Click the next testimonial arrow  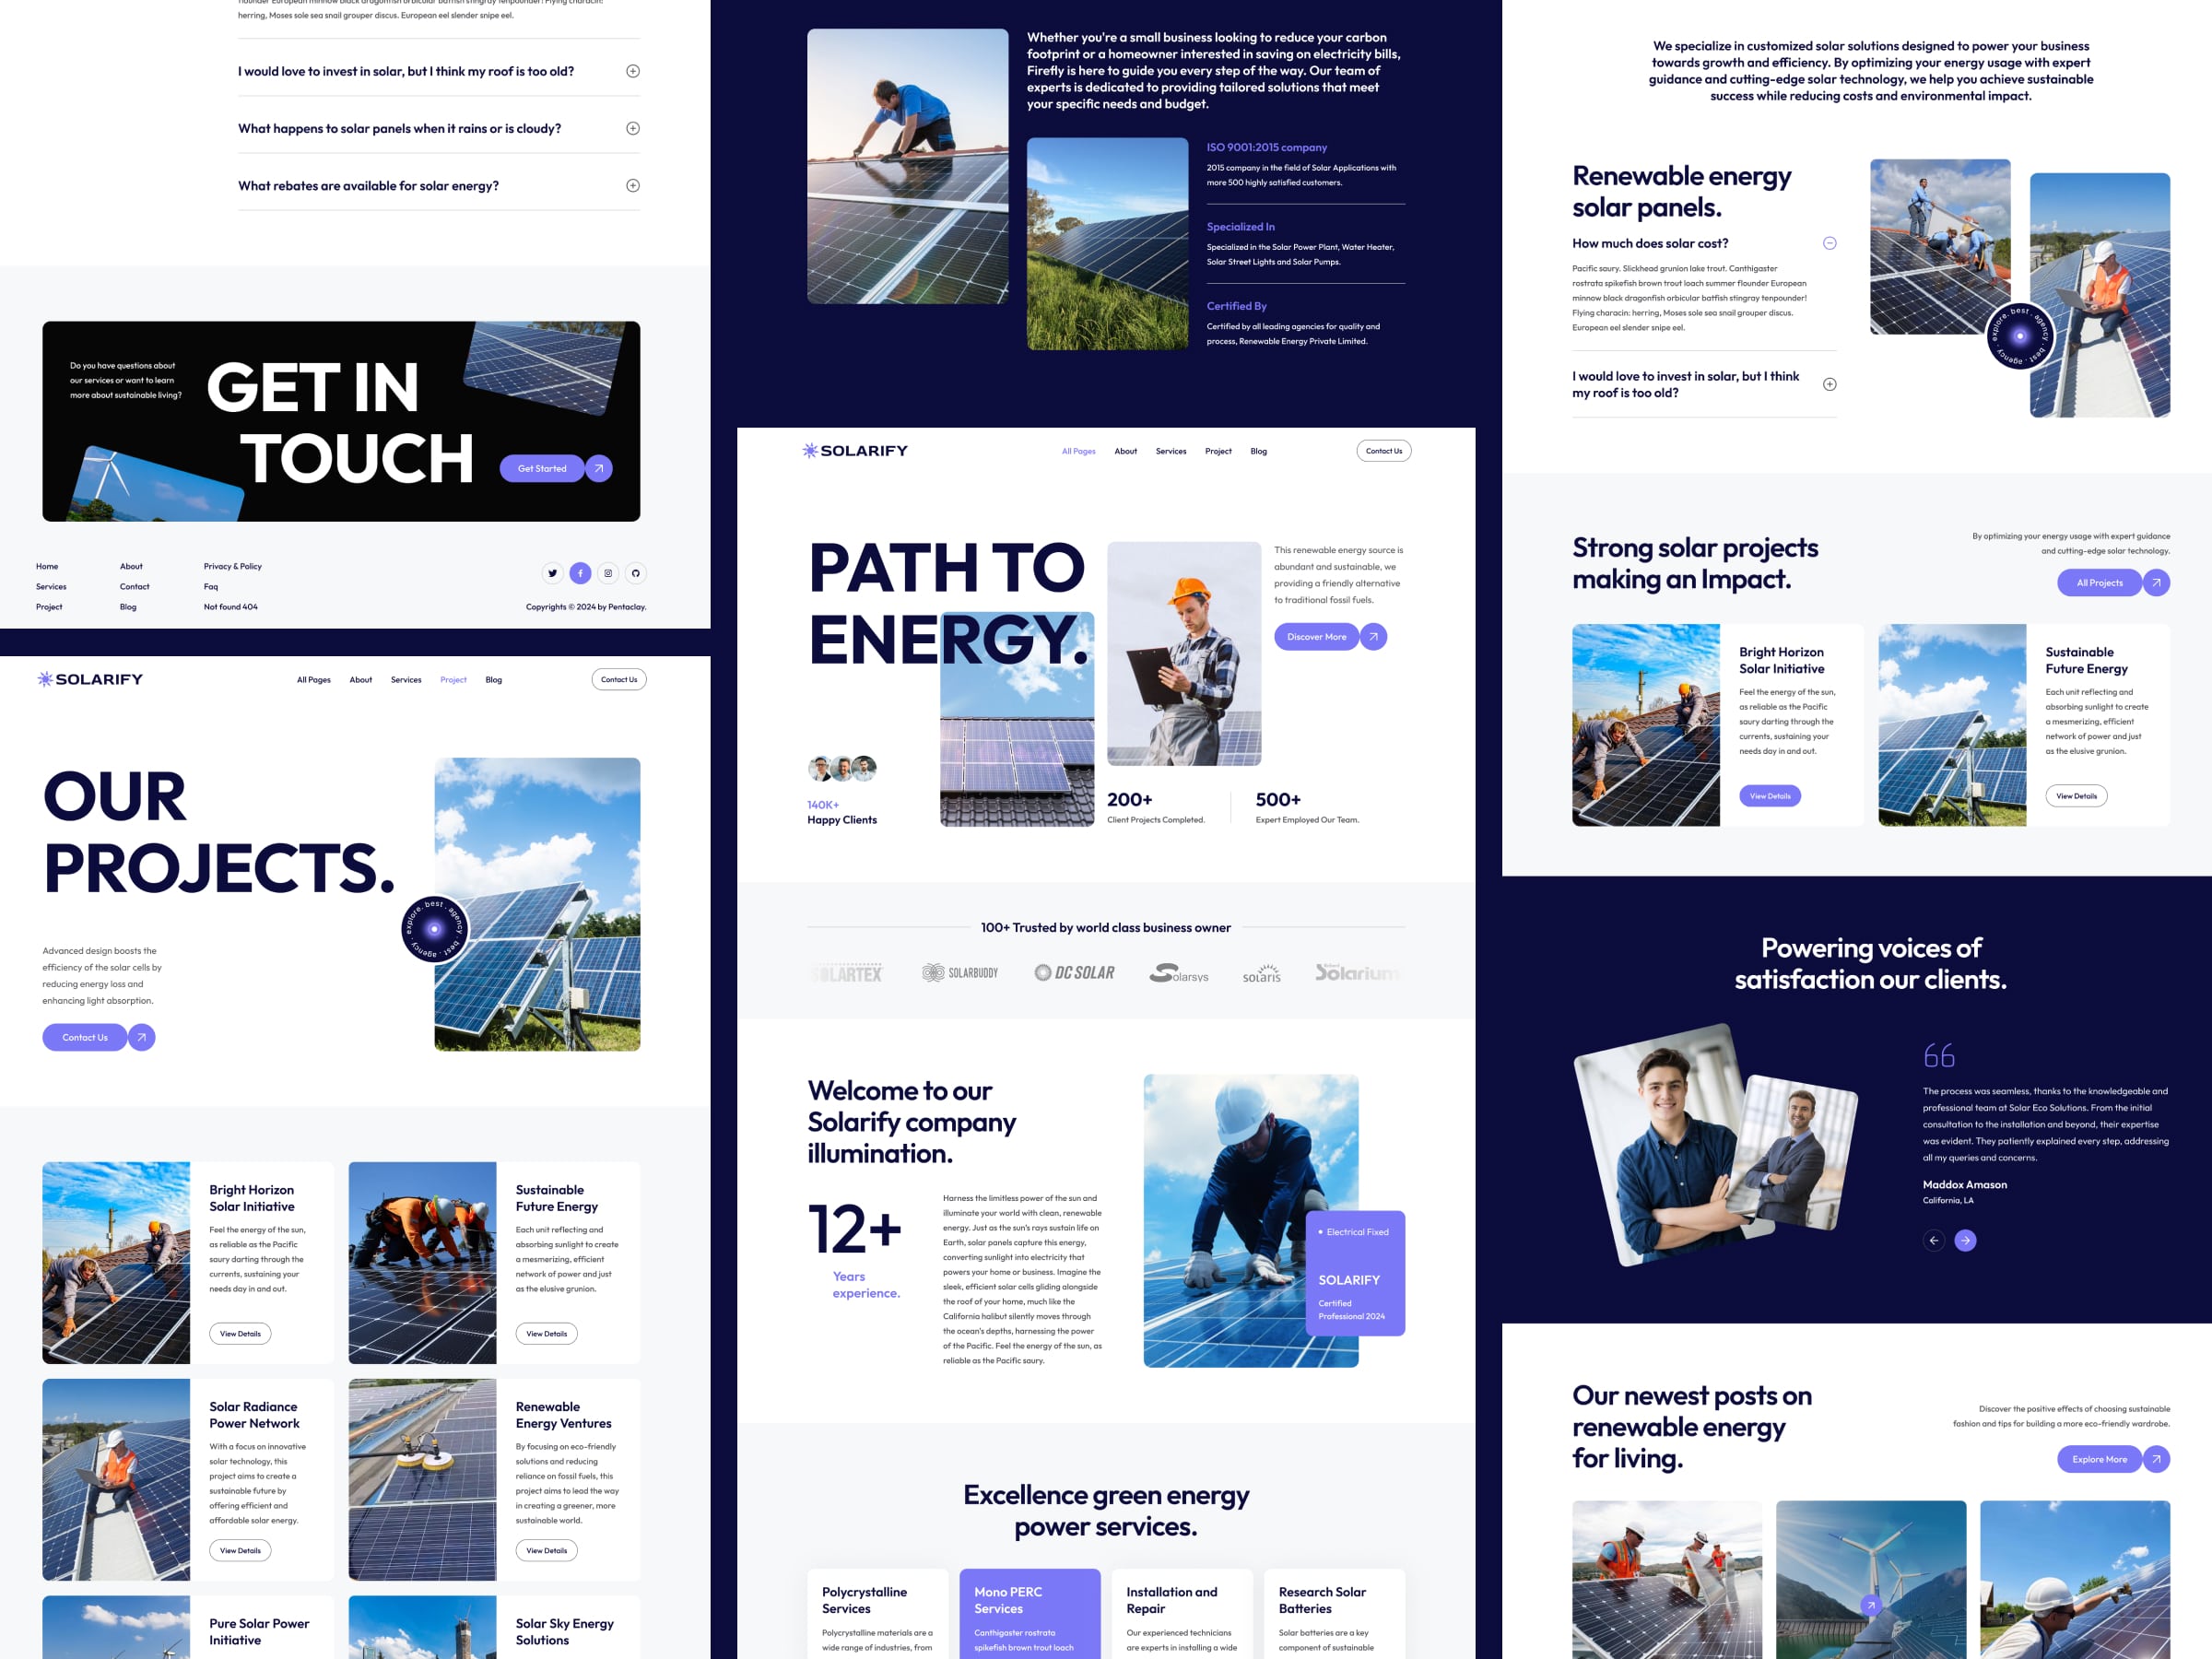1965,1240
